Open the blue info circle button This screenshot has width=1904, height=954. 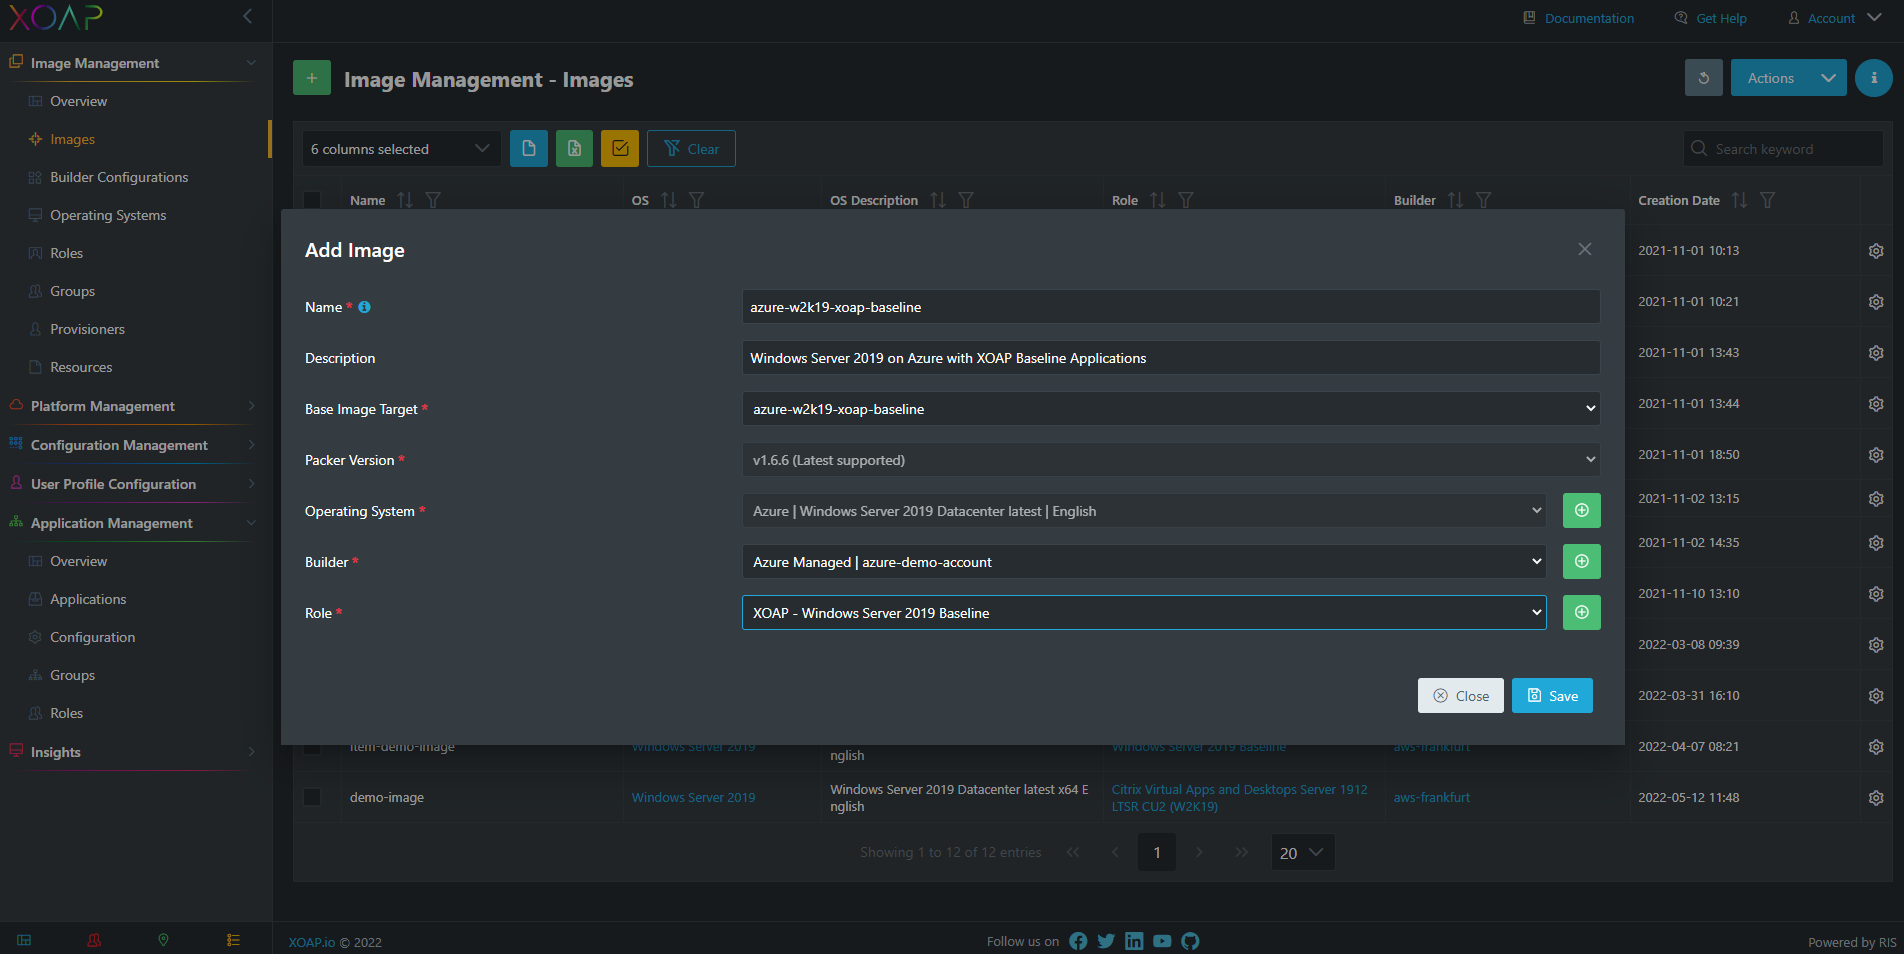pyautogui.click(x=1873, y=78)
